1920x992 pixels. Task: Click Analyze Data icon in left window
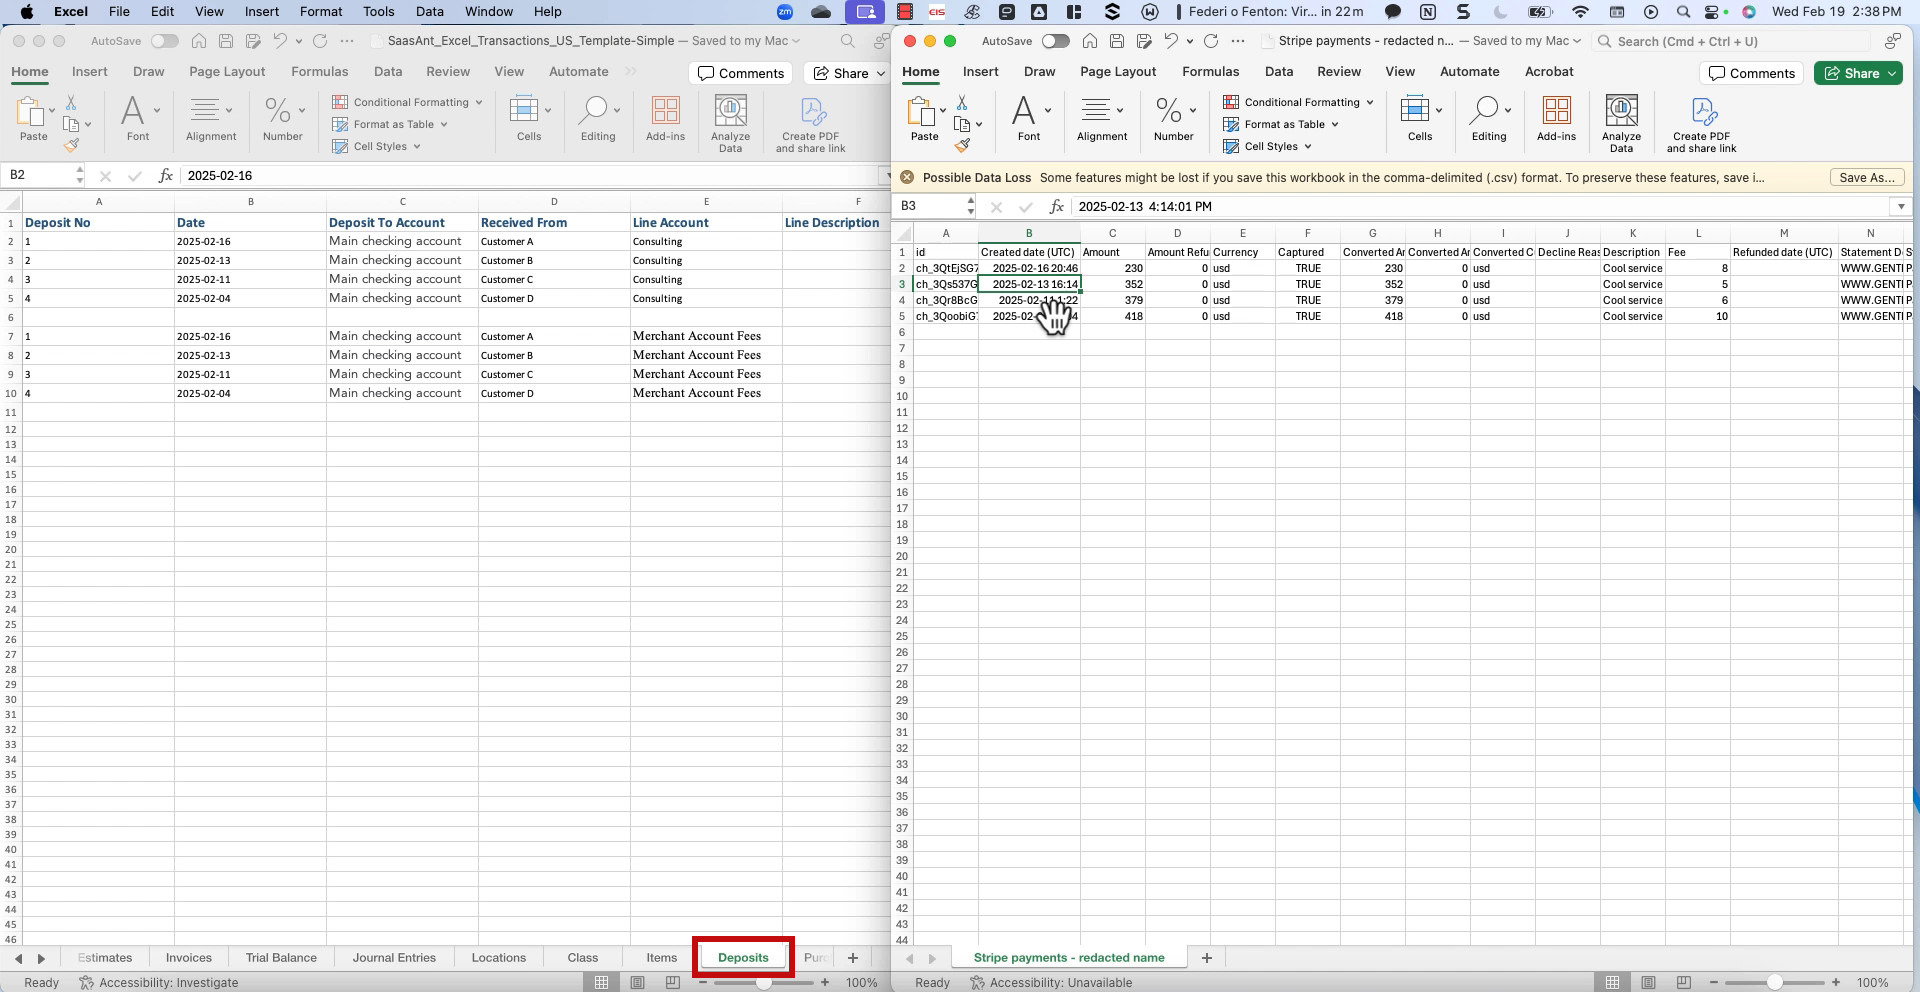click(730, 111)
